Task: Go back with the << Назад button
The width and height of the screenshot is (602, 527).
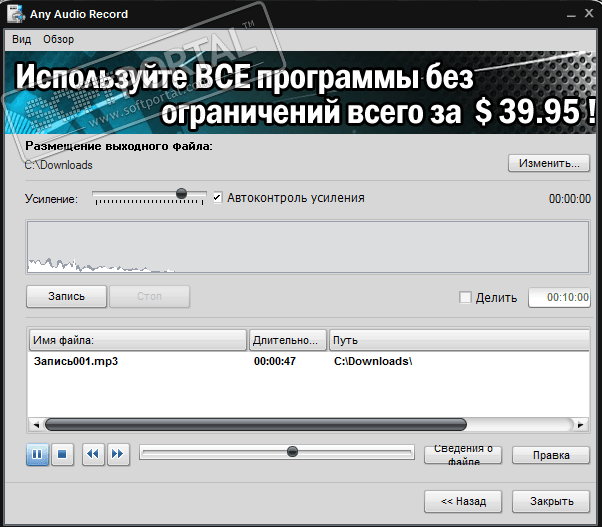Action: point(463,501)
